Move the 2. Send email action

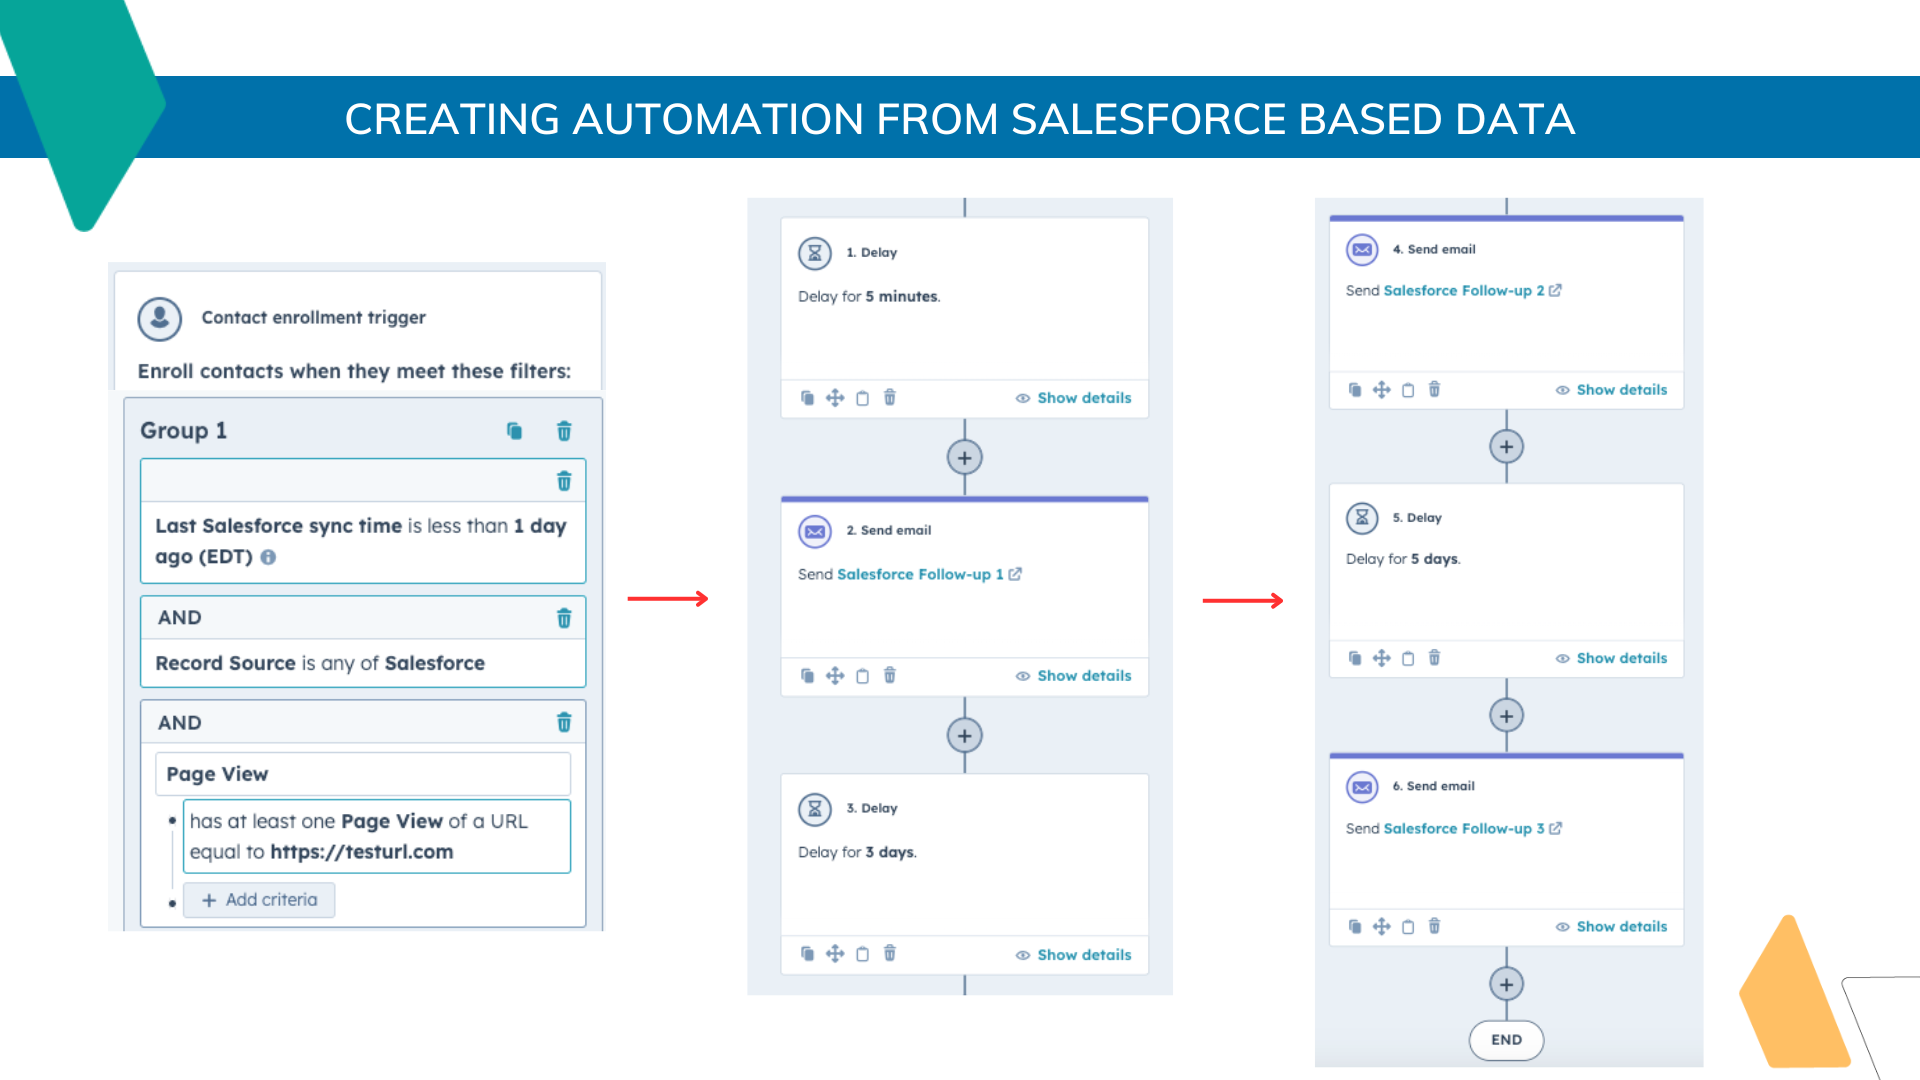point(835,676)
